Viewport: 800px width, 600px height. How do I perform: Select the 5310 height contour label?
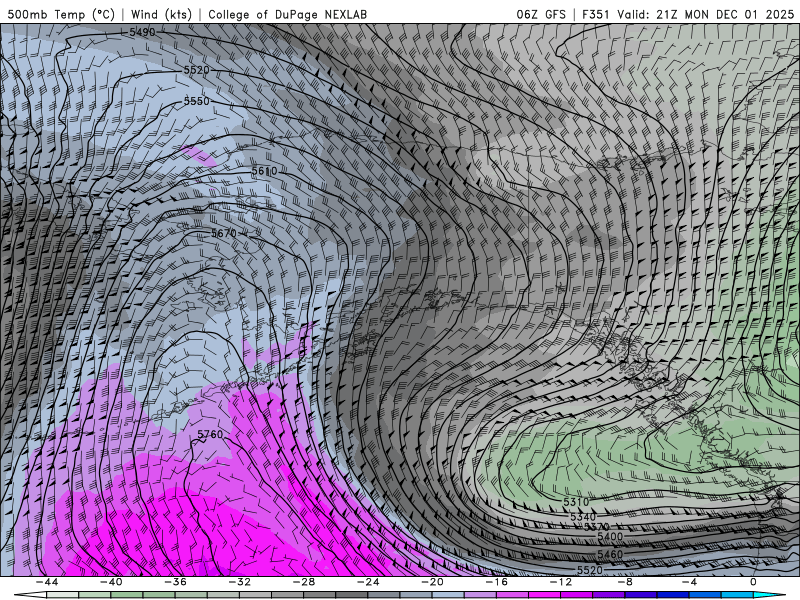point(576,502)
